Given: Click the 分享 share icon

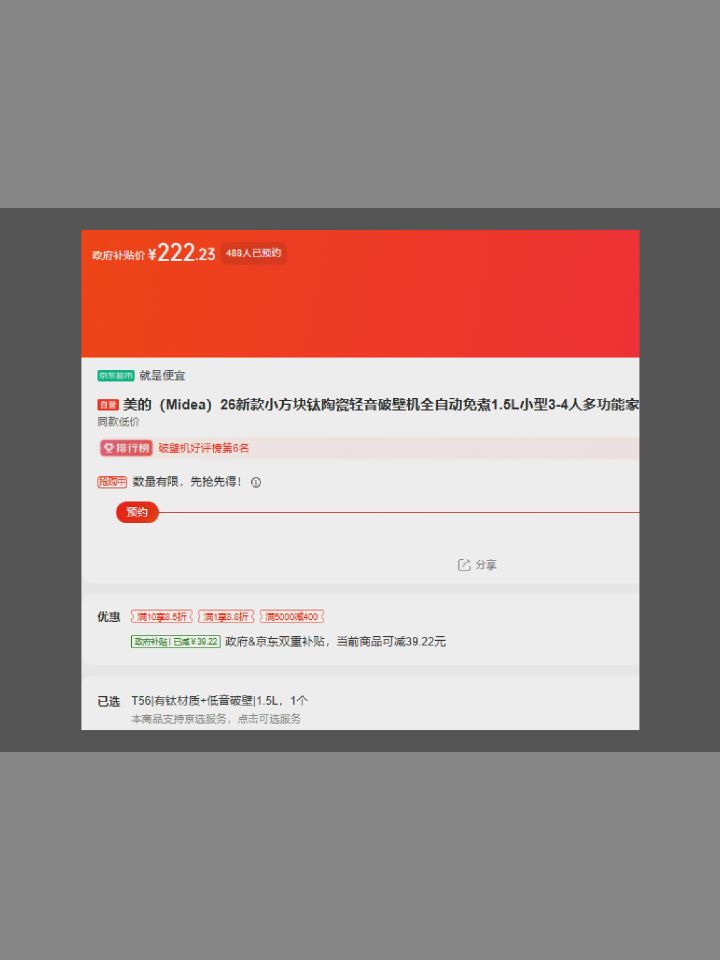Looking at the screenshot, I should [464, 564].
